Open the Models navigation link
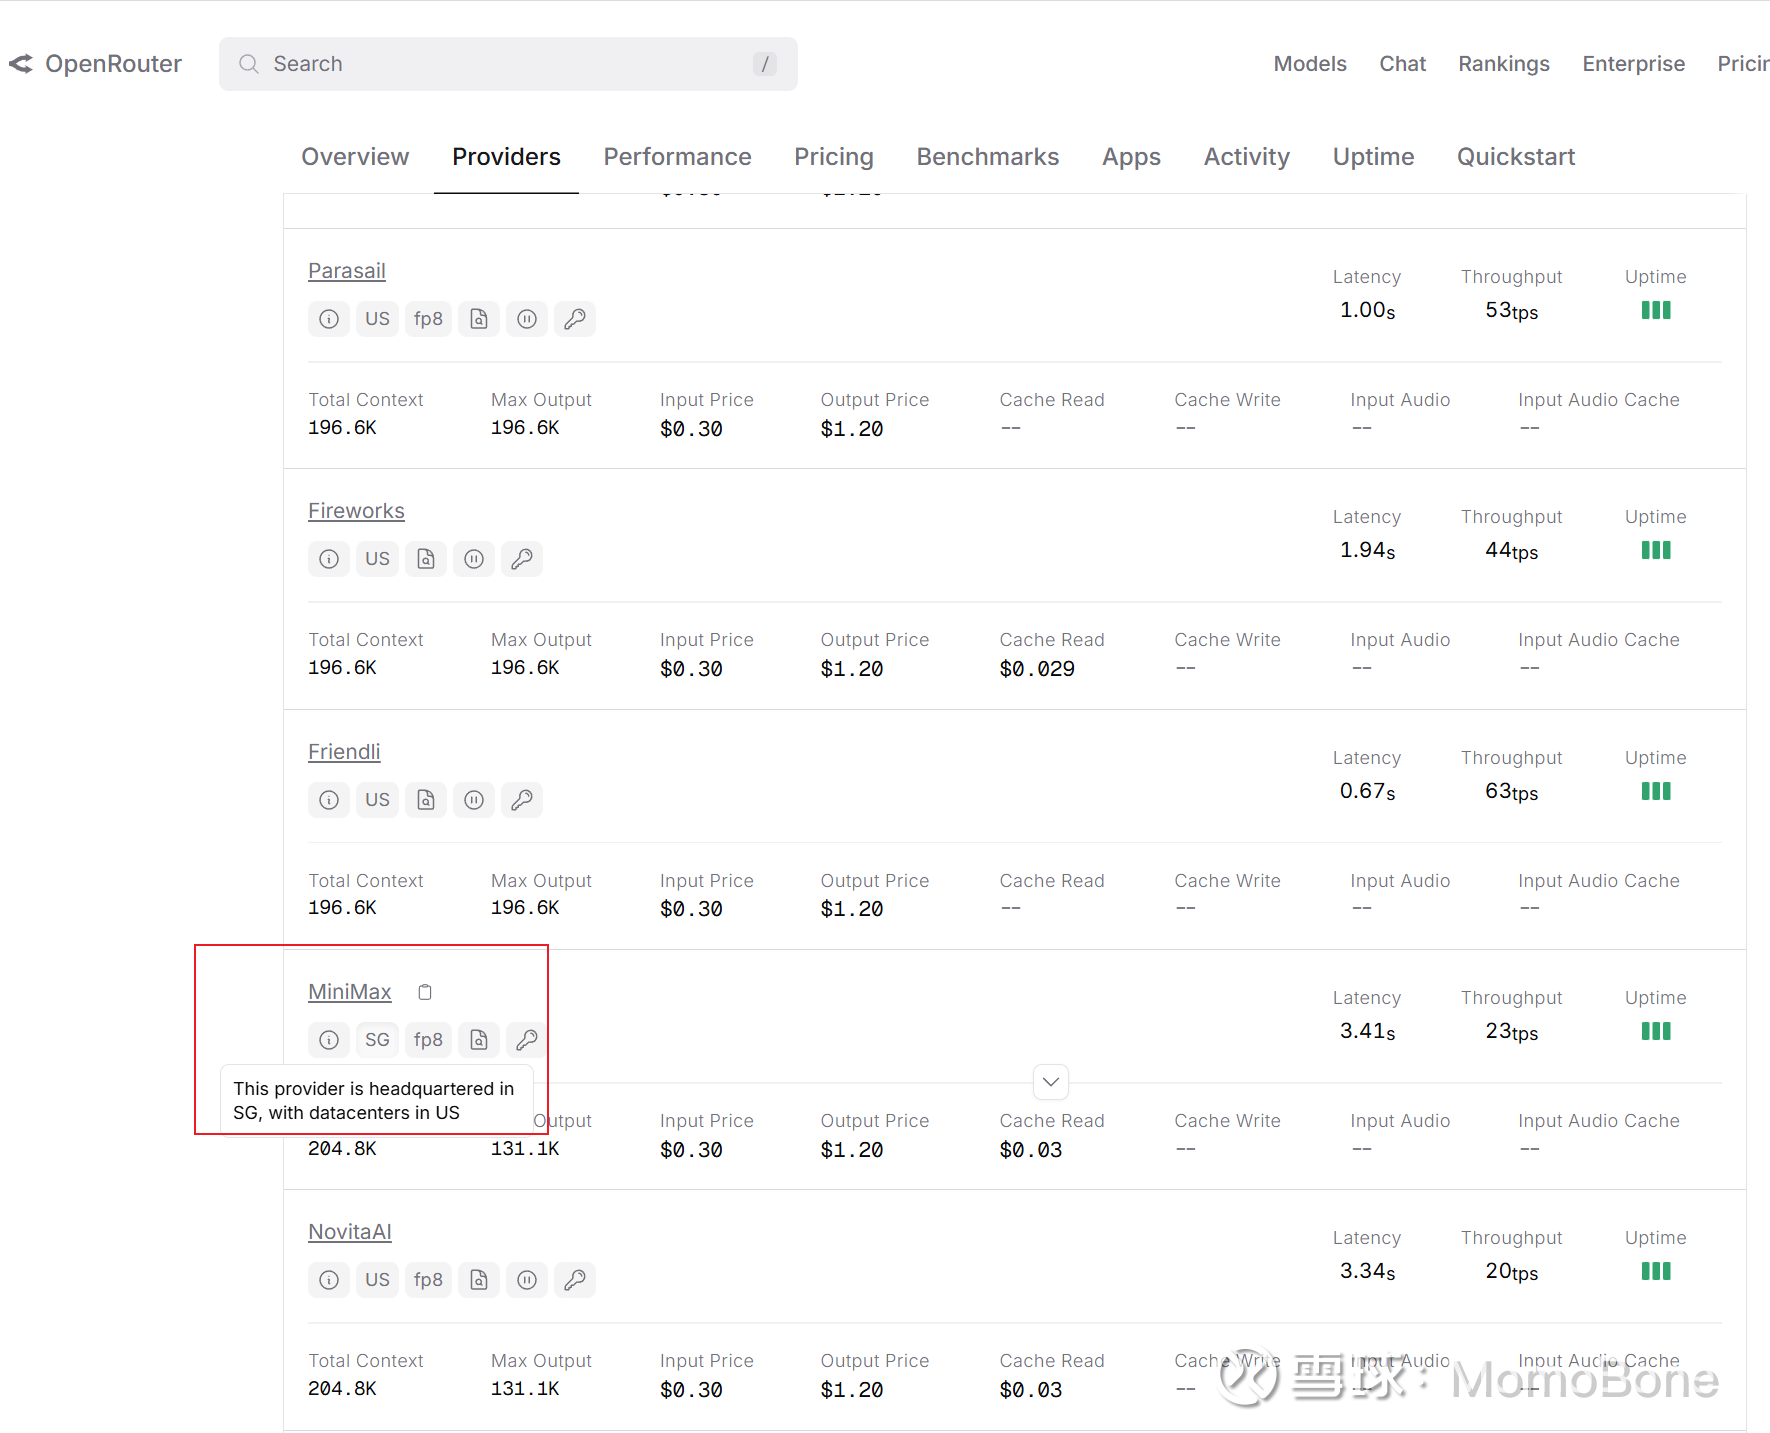 [x=1310, y=64]
